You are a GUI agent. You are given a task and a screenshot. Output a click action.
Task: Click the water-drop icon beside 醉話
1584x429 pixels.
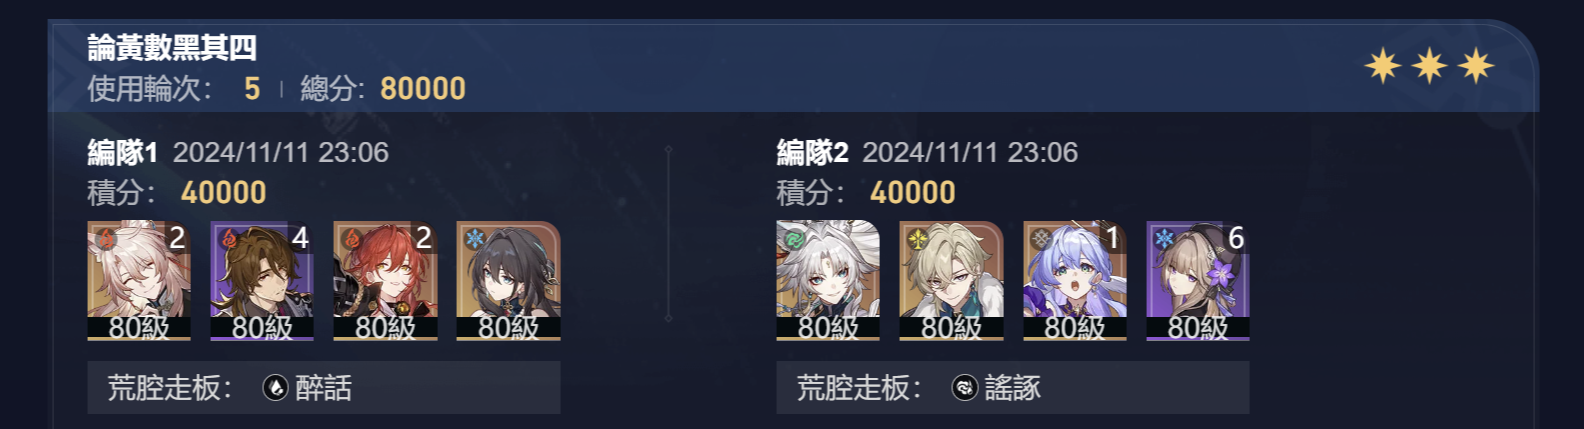[275, 388]
